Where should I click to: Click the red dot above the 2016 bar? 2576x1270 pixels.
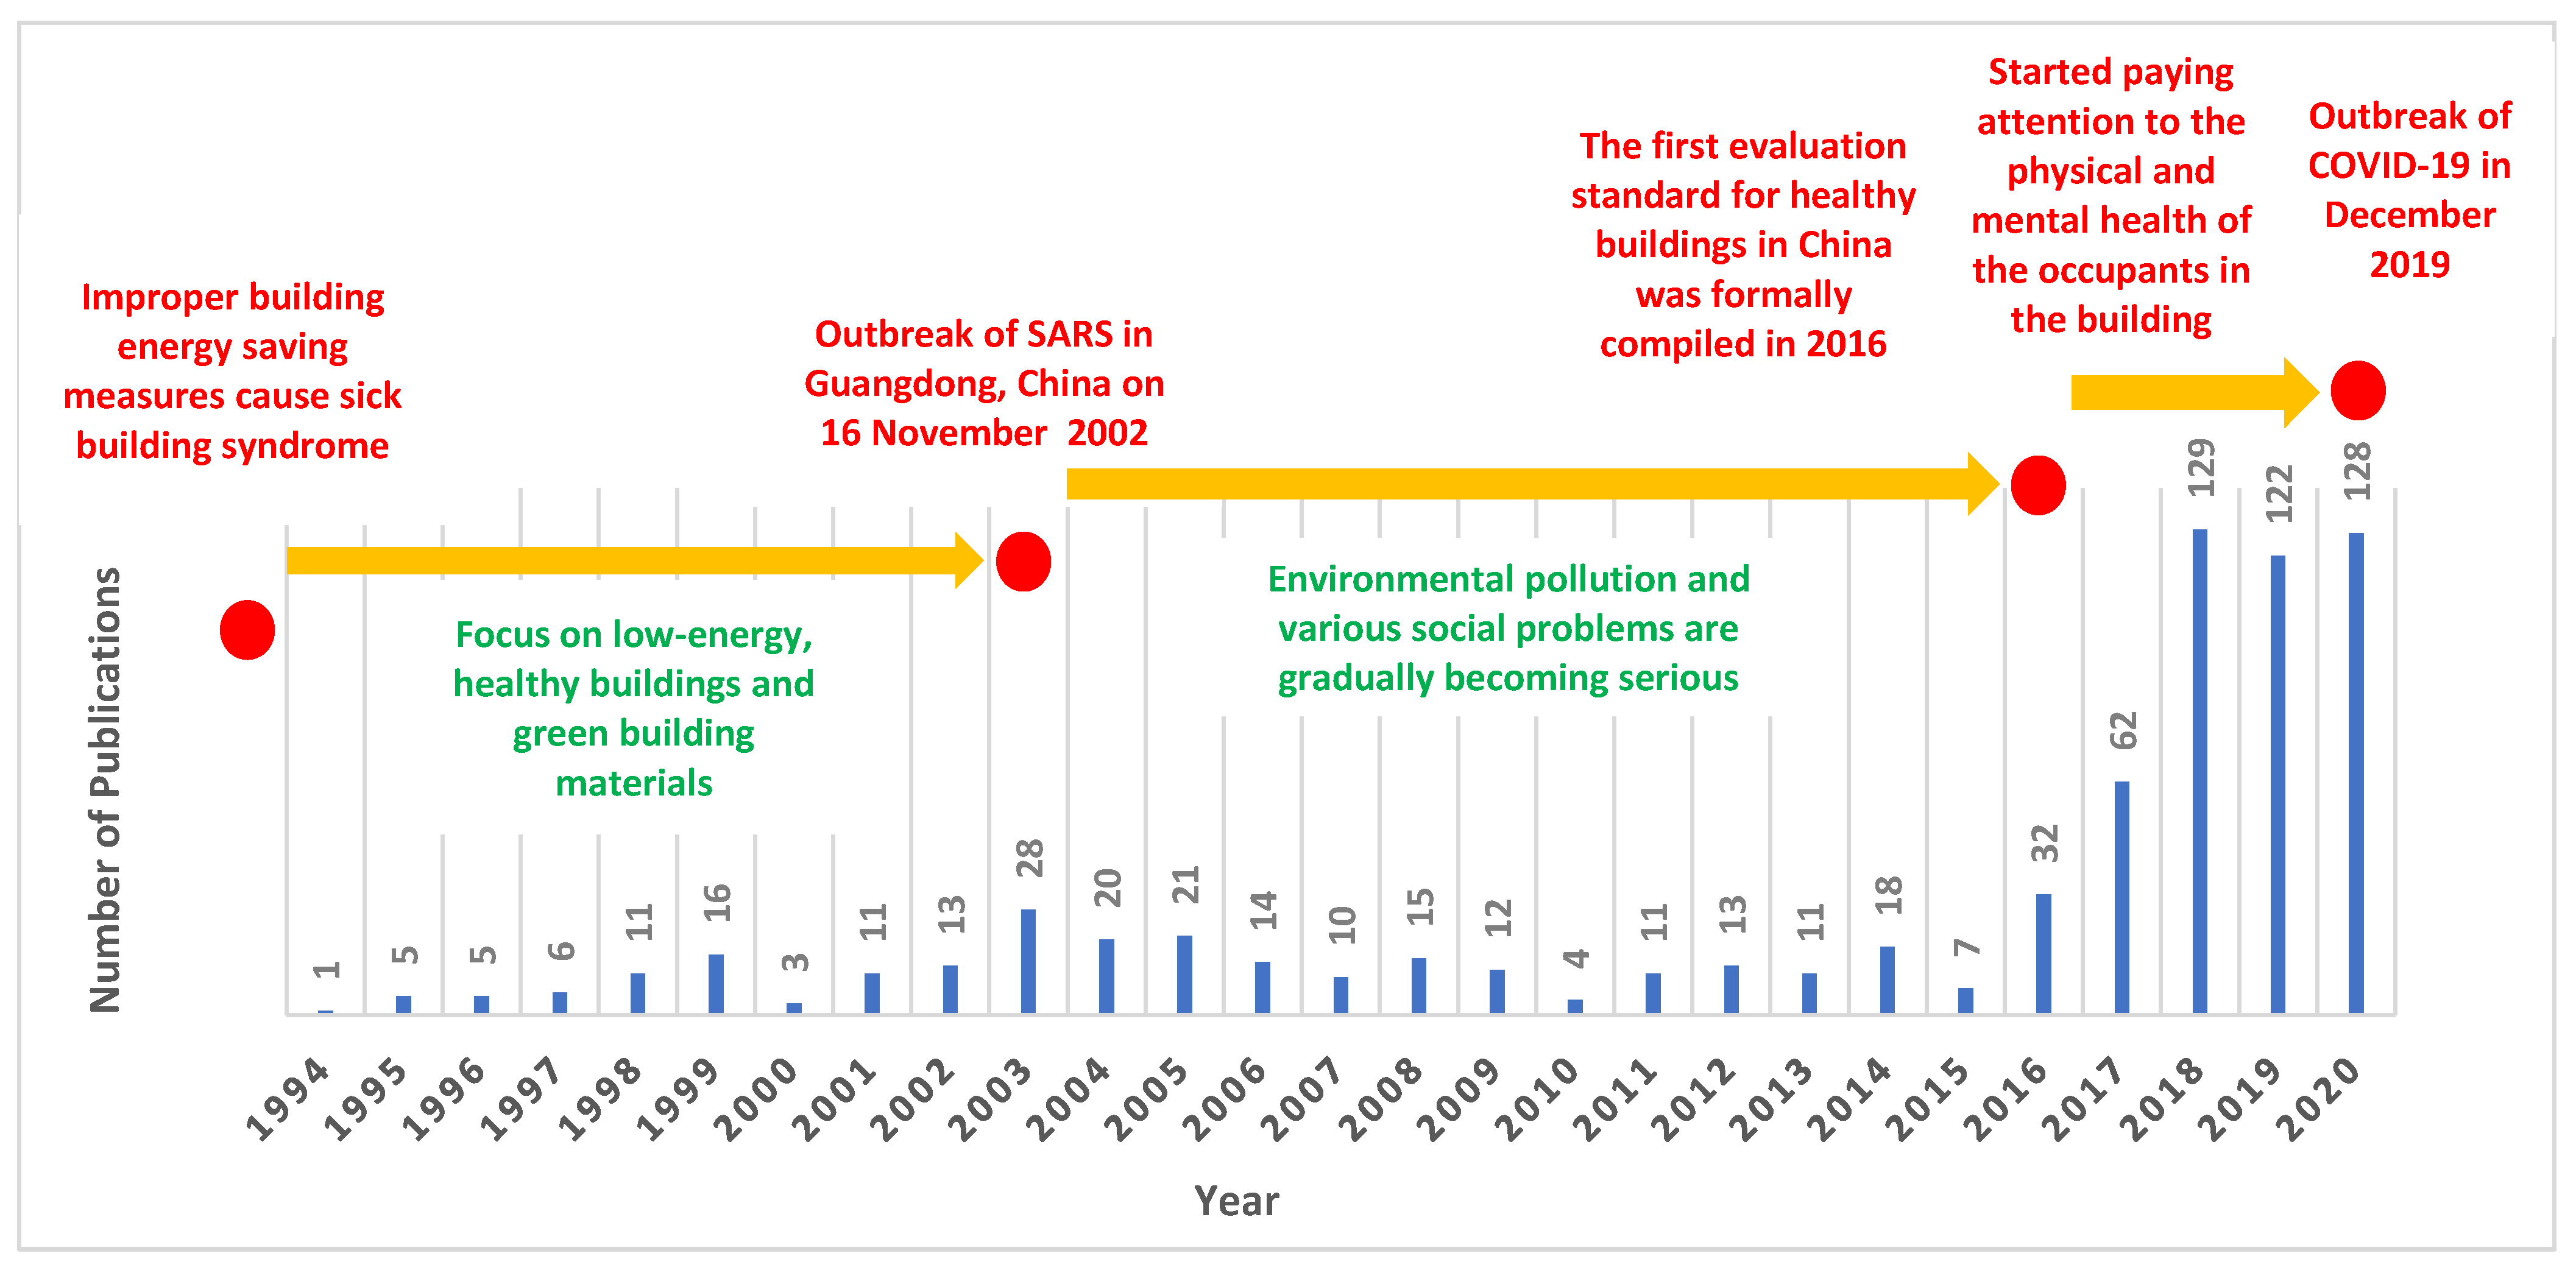point(2038,485)
